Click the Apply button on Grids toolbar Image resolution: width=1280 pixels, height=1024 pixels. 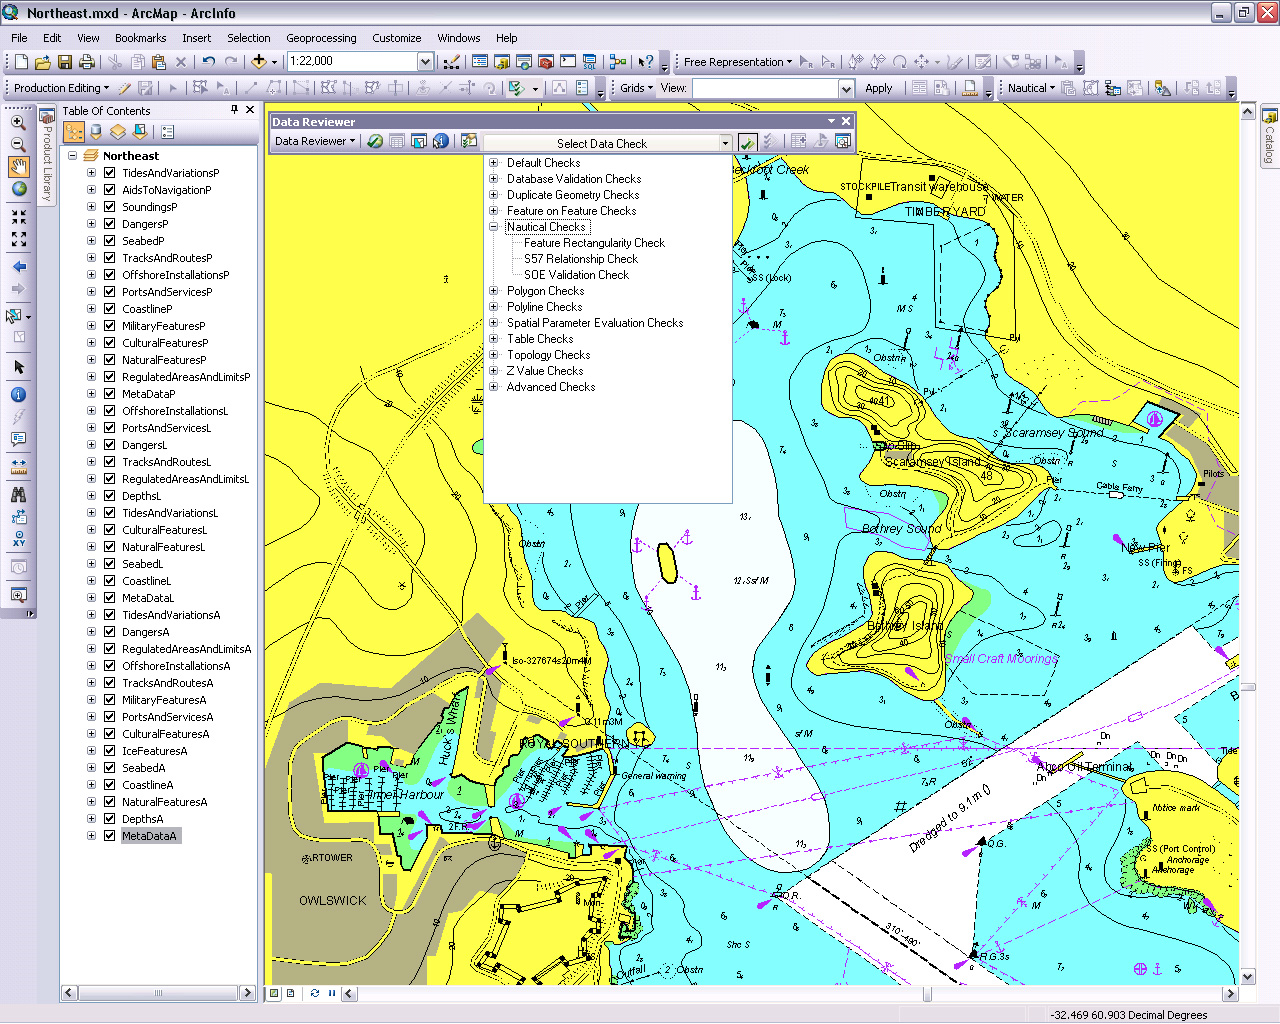[x=878, y=88]
